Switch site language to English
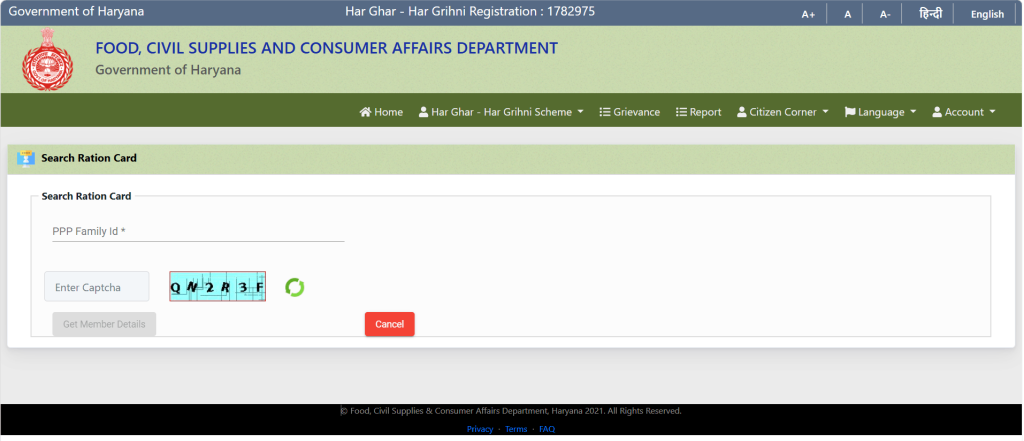1024x441 pixels. (x=987, y=14)
